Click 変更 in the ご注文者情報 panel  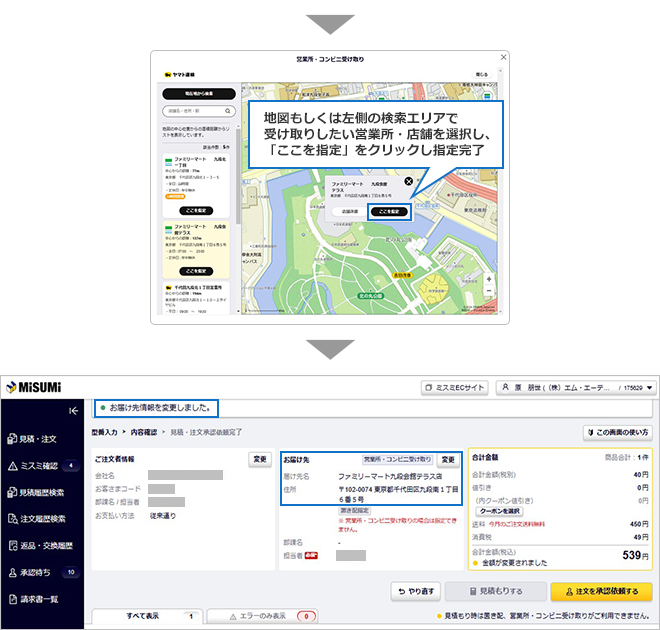(x=260, y=459)
